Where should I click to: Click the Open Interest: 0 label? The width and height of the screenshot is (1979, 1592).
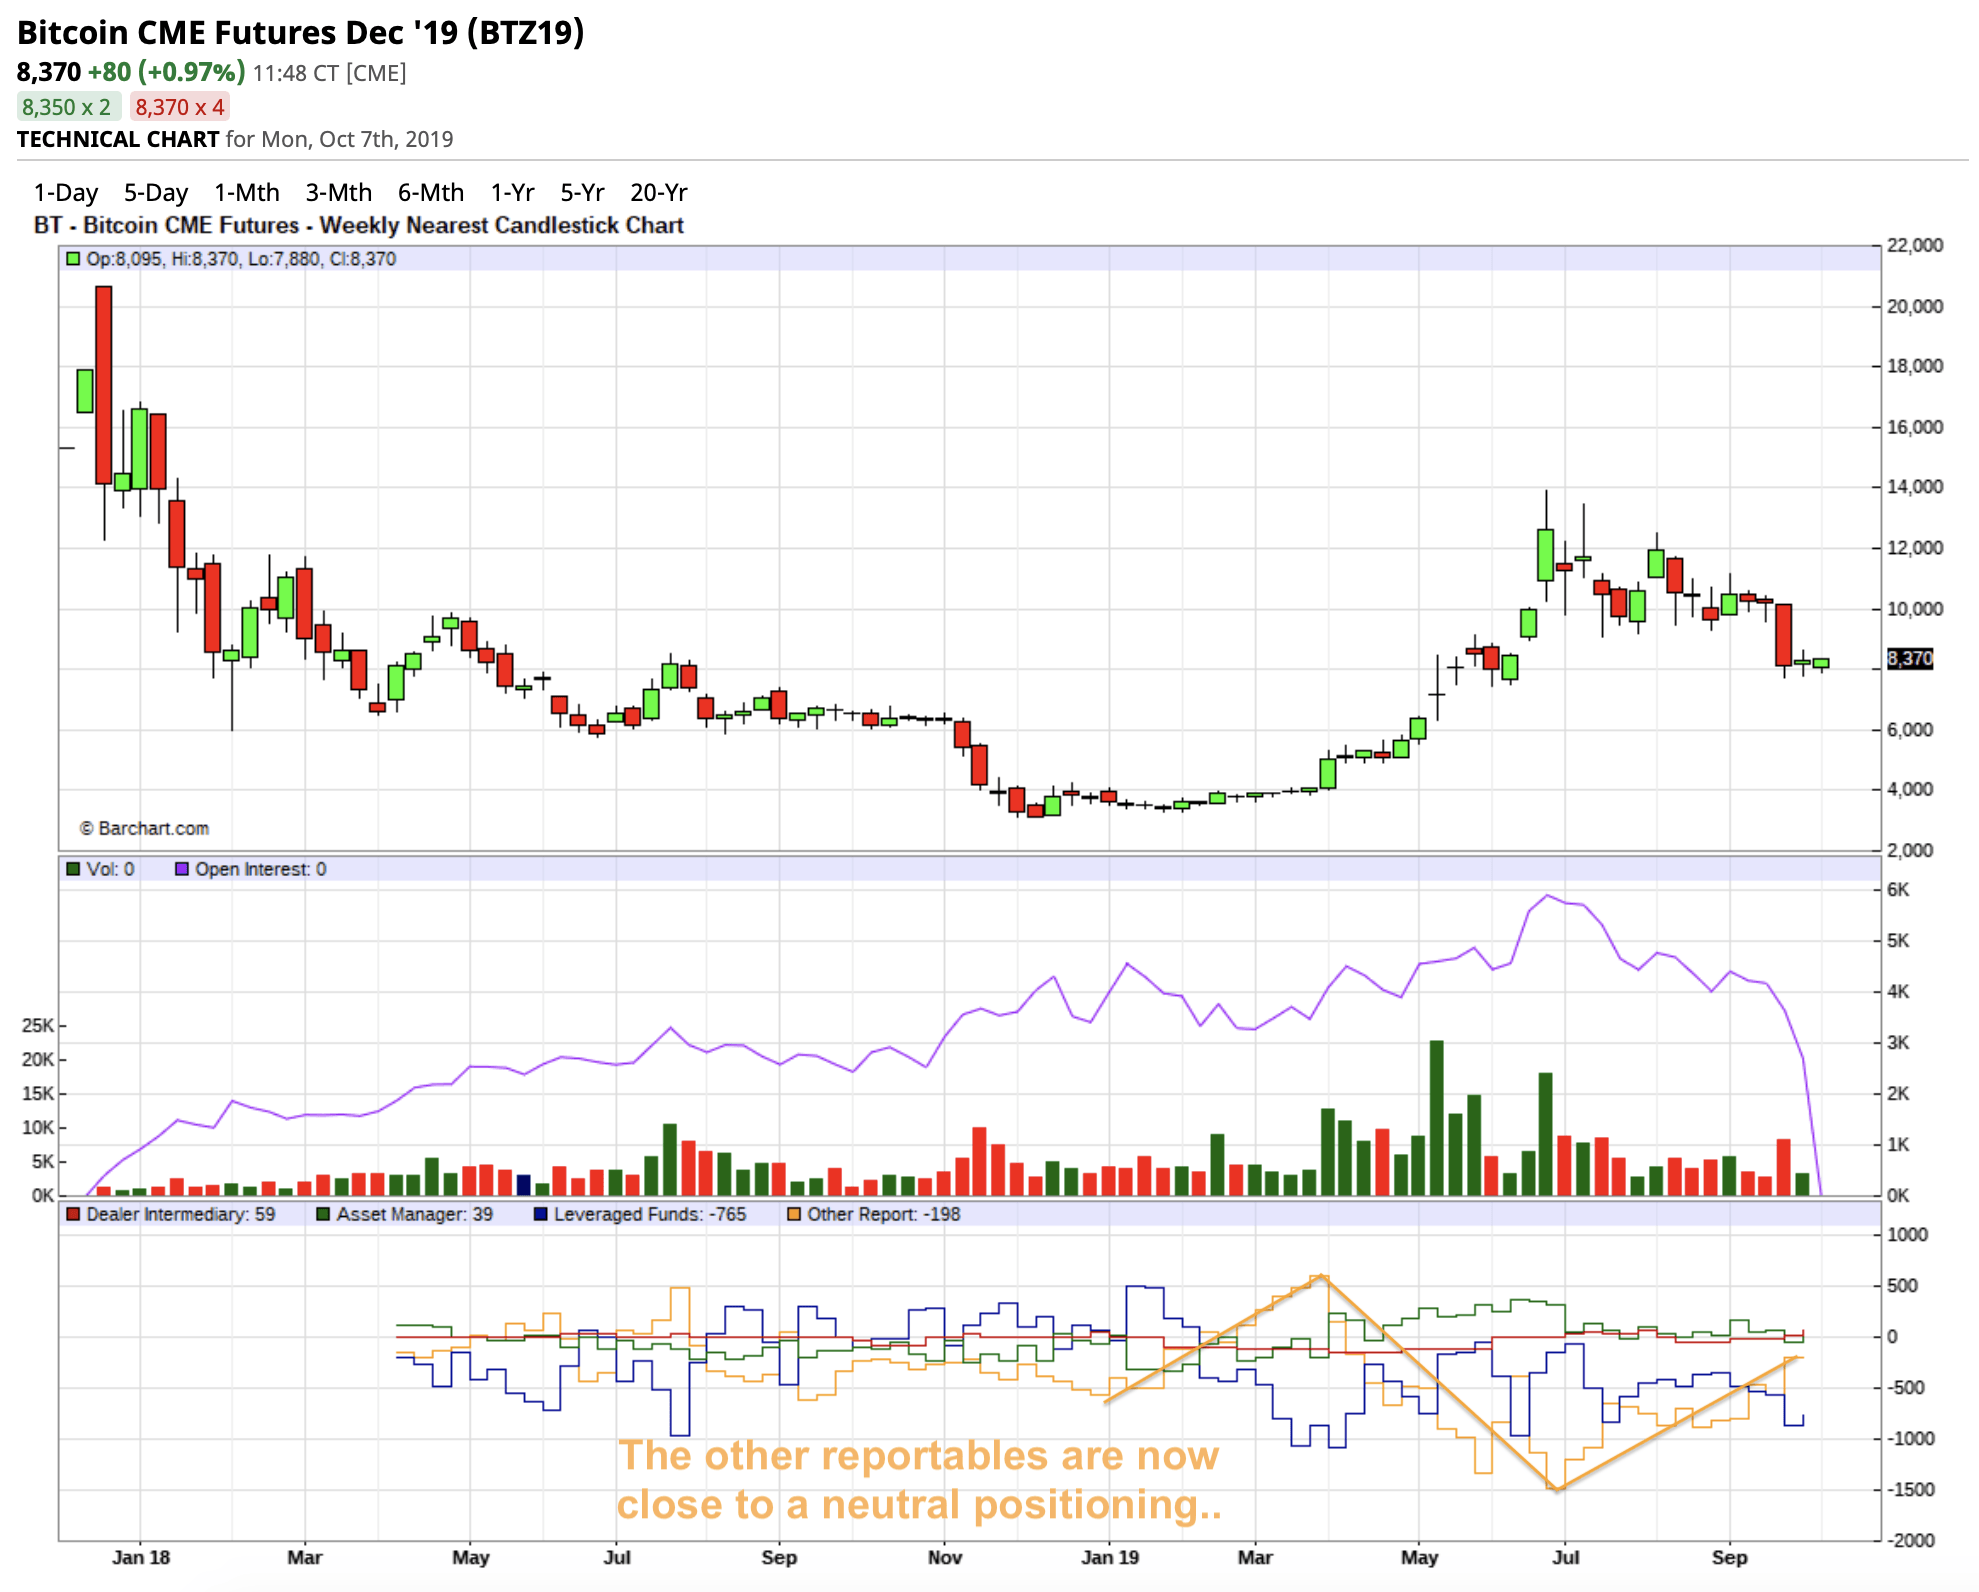pos(261,869)
